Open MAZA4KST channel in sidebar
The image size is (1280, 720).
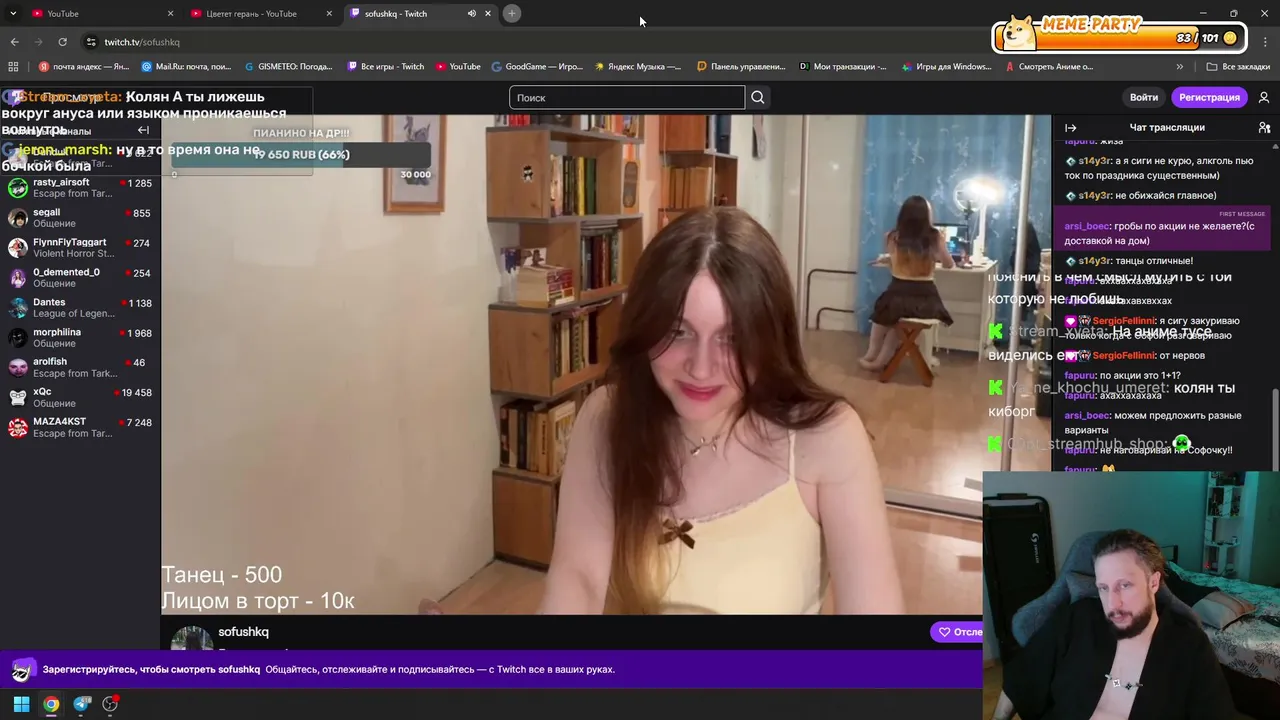(x=80, y=427)
